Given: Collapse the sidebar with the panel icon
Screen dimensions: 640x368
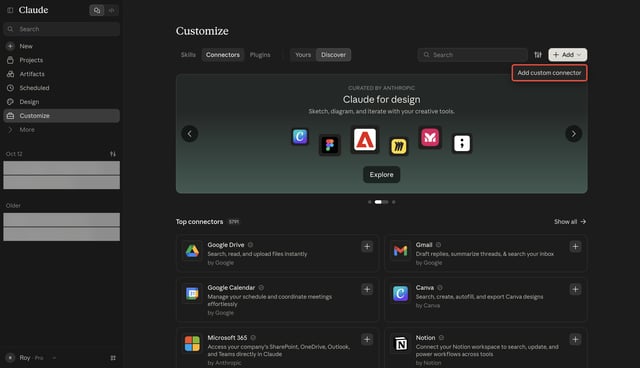Looking at the screenshot, I should click(10, 10).
